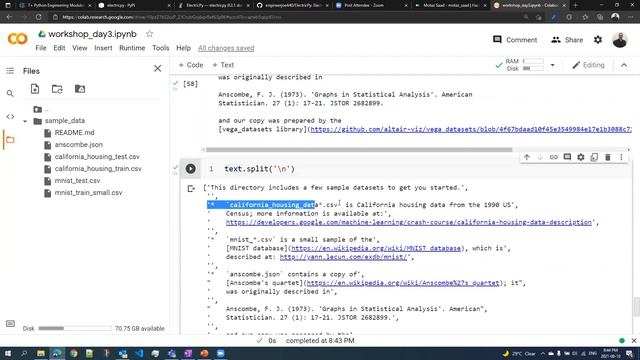Open table of contents sidebar icon
The width and height of the screenshot is (640, 360).
coord(10,71)
